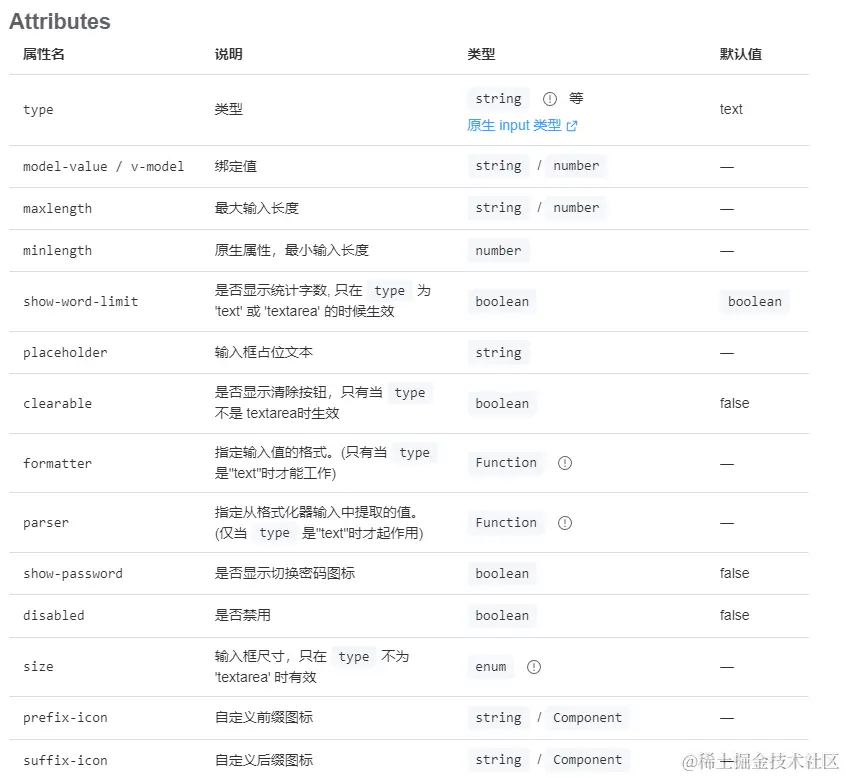Viewport: 846px width, 778px height.
Task: Click the info icon next to the enum tag
Action: [534, 667]
